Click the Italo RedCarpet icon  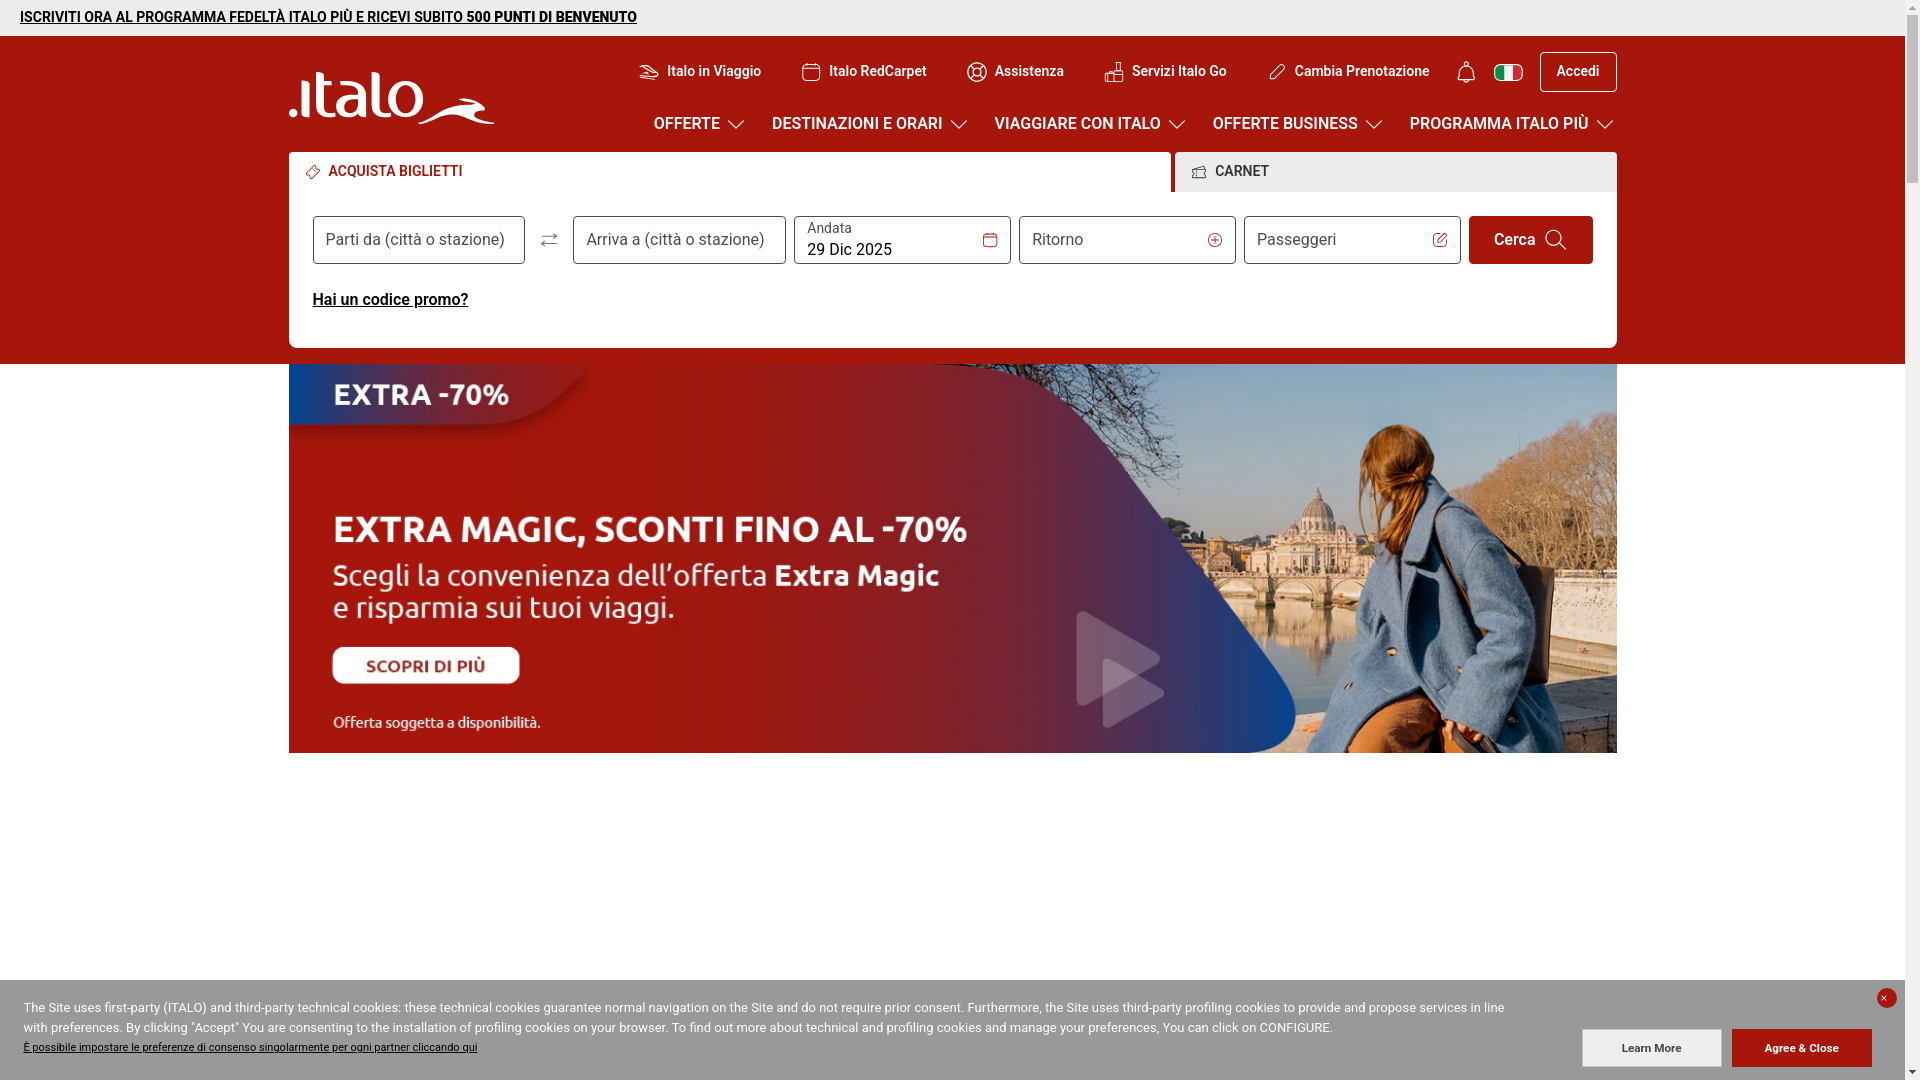(x=811, y=72)
